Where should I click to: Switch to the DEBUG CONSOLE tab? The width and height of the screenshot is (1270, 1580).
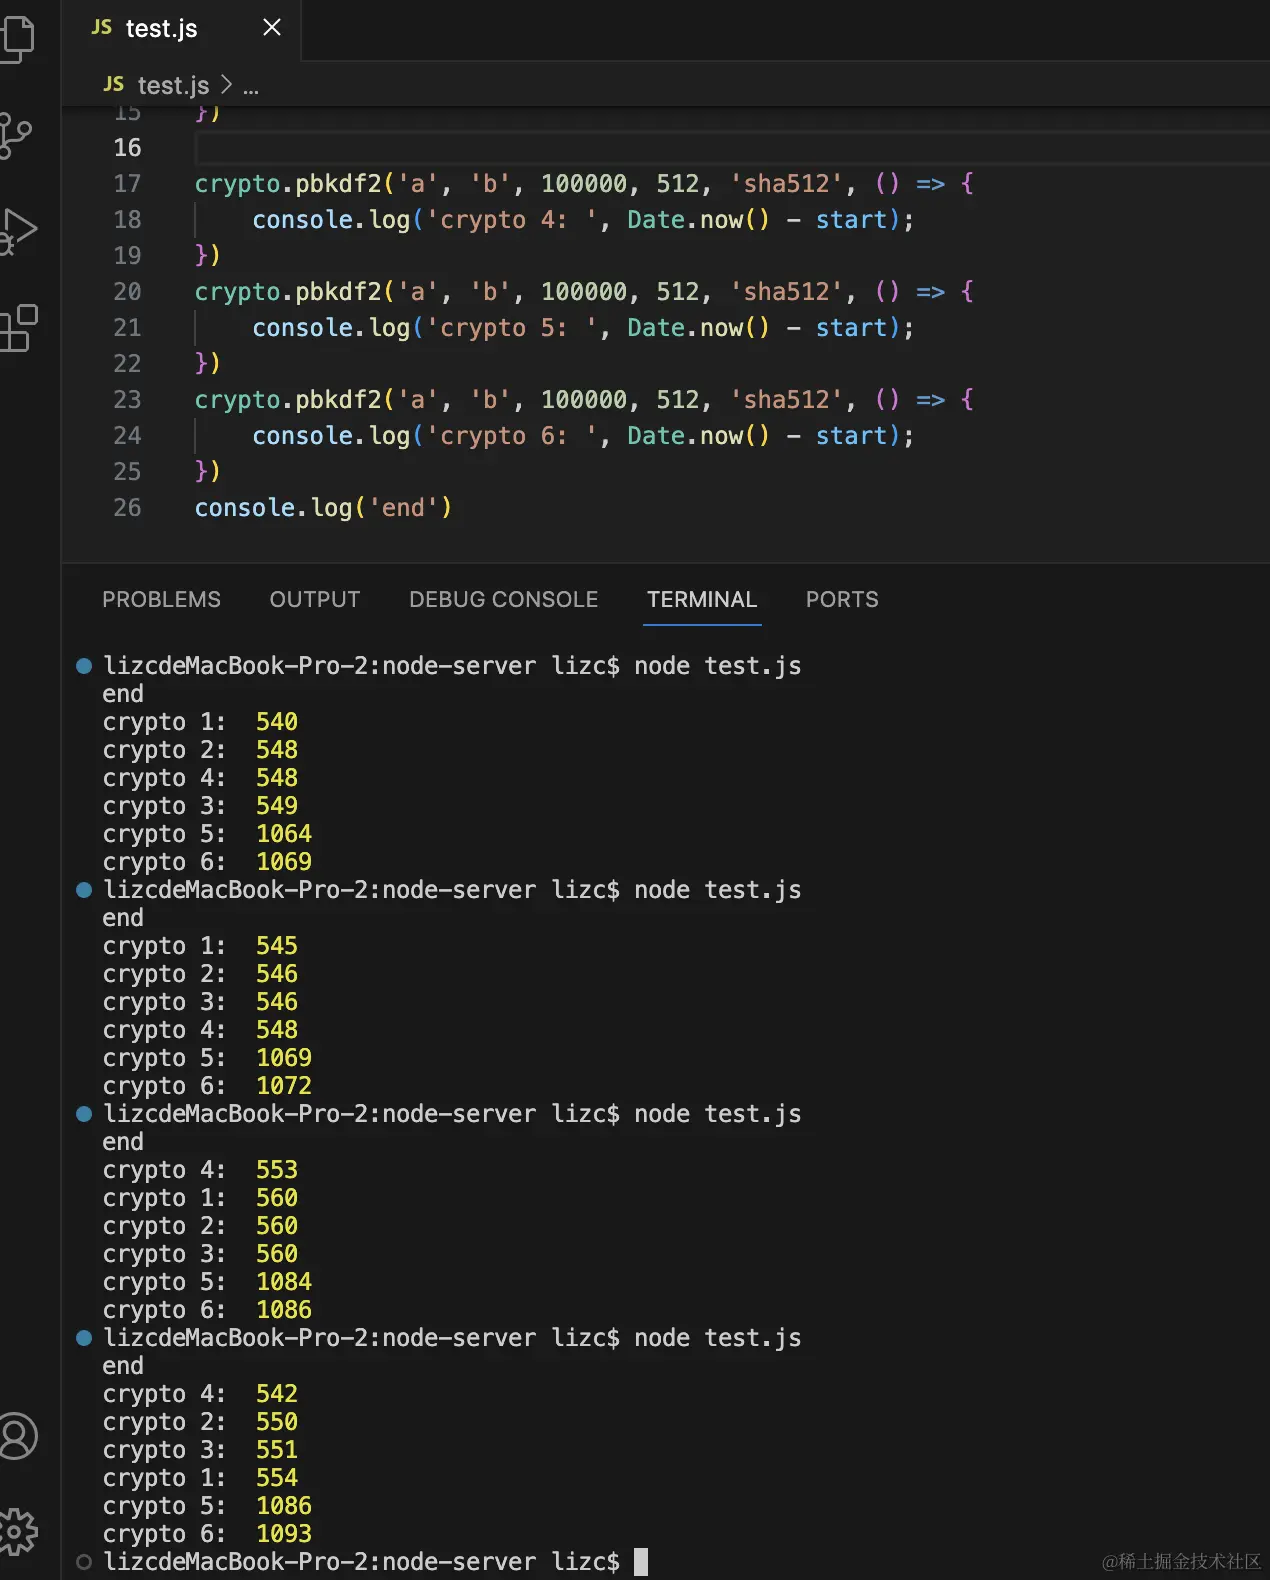(504, 599)
